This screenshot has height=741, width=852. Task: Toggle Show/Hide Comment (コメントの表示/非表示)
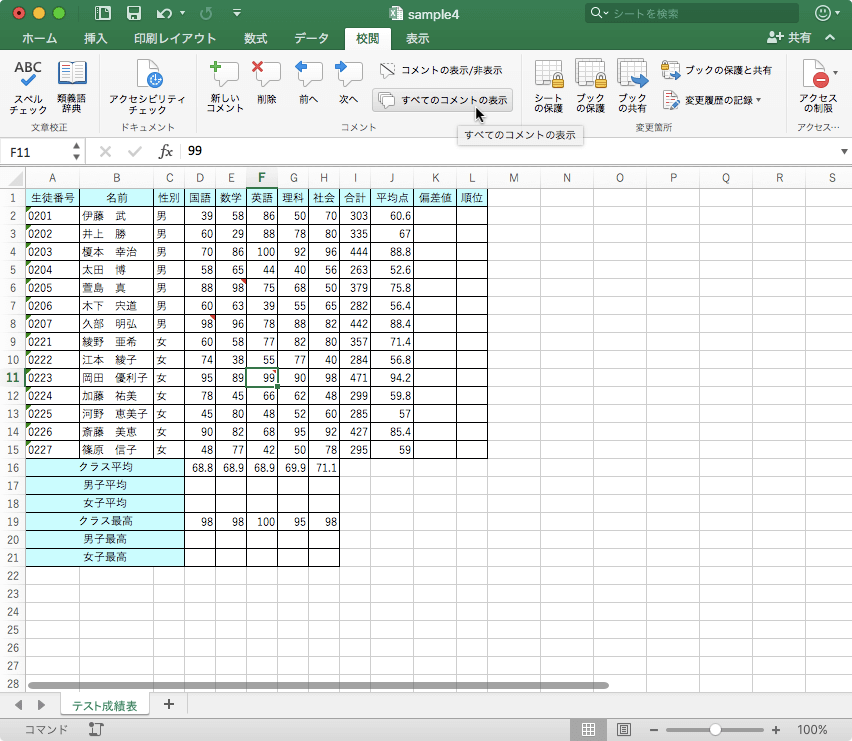(x=441, y=70)
